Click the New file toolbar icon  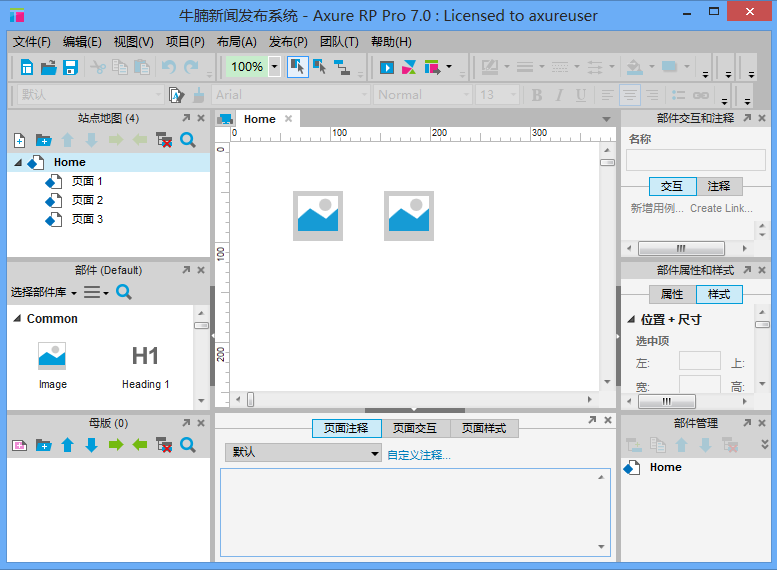tap(27, 67)
